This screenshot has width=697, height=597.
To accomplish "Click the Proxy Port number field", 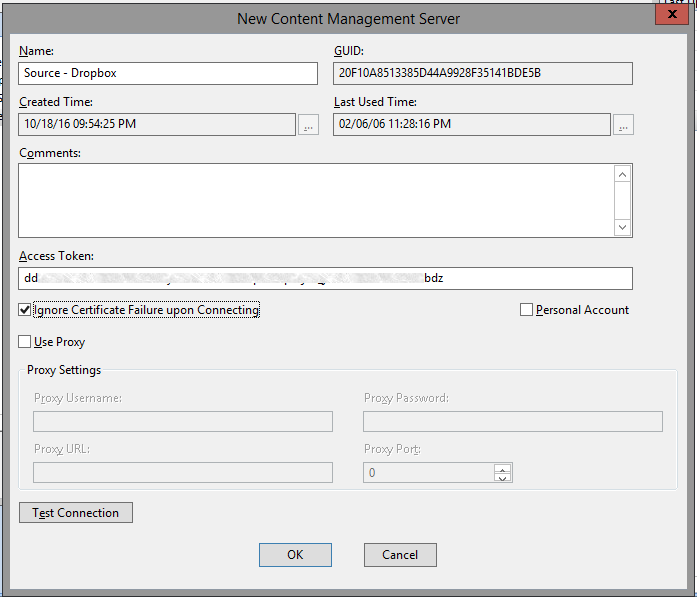I will [428, 473].
